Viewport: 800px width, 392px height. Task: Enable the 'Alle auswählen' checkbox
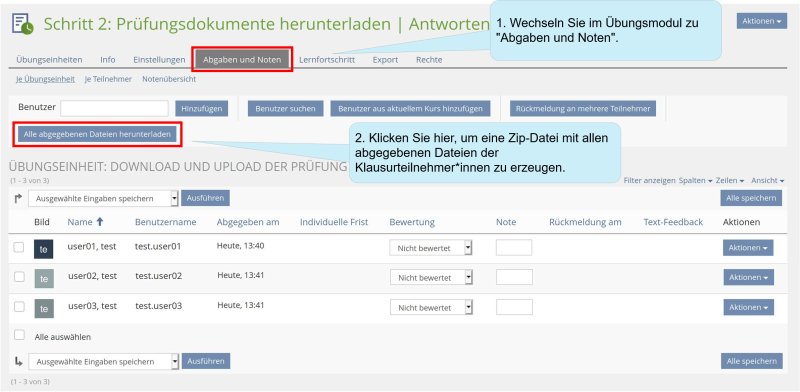(x=19, y=335)
